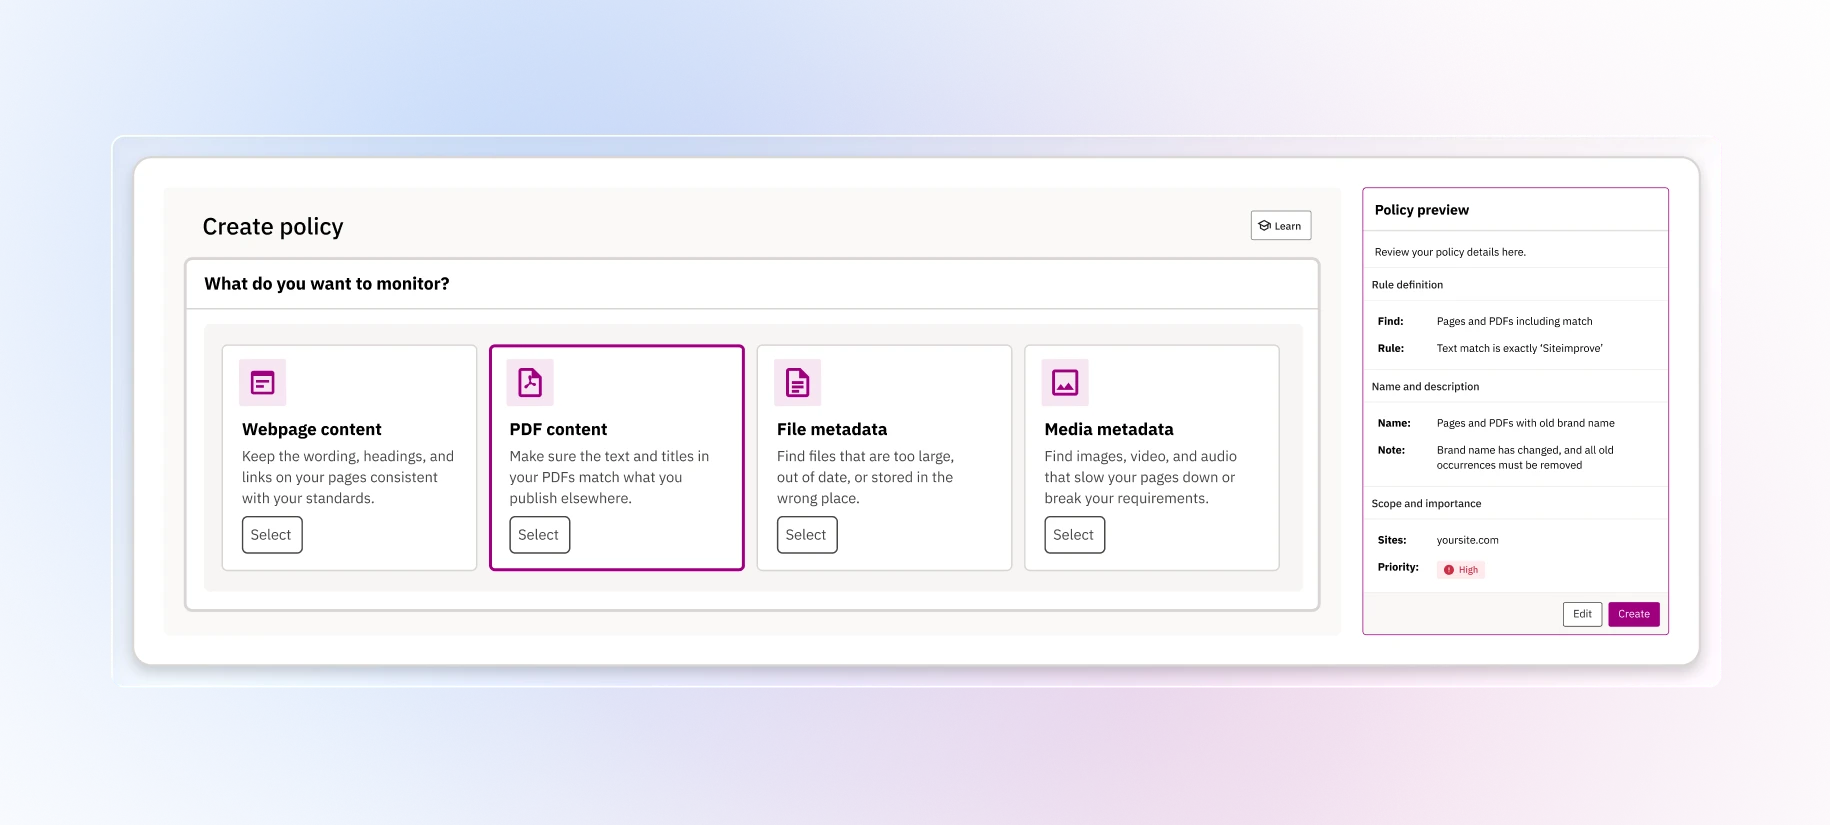Select the File metadata option
The width and height of the screenshot is (1830, 825).
pos(807,535)
